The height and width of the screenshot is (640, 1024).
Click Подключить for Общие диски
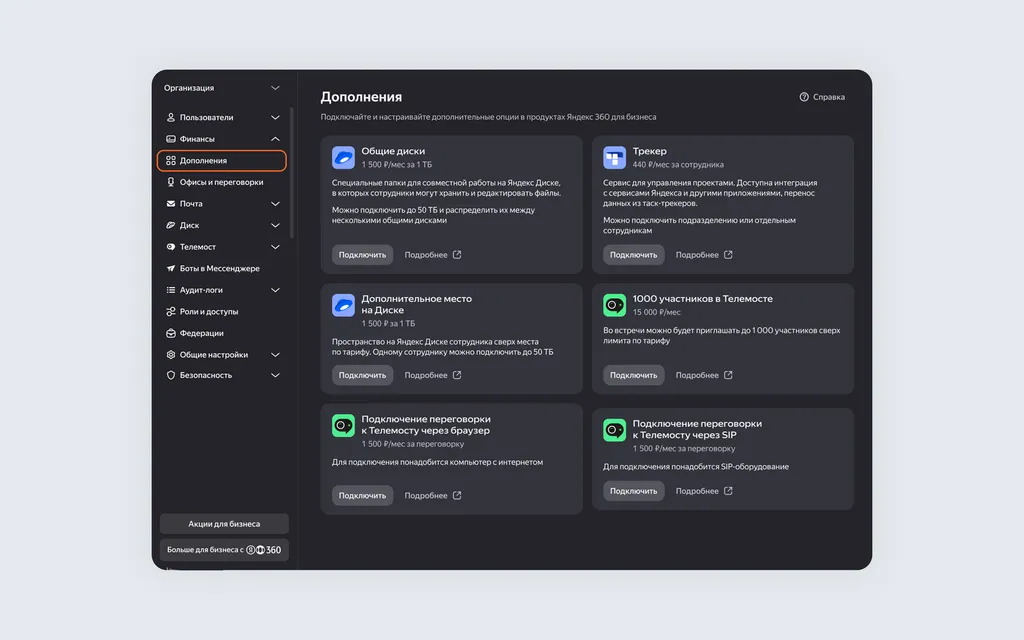(x=362, y=255)
